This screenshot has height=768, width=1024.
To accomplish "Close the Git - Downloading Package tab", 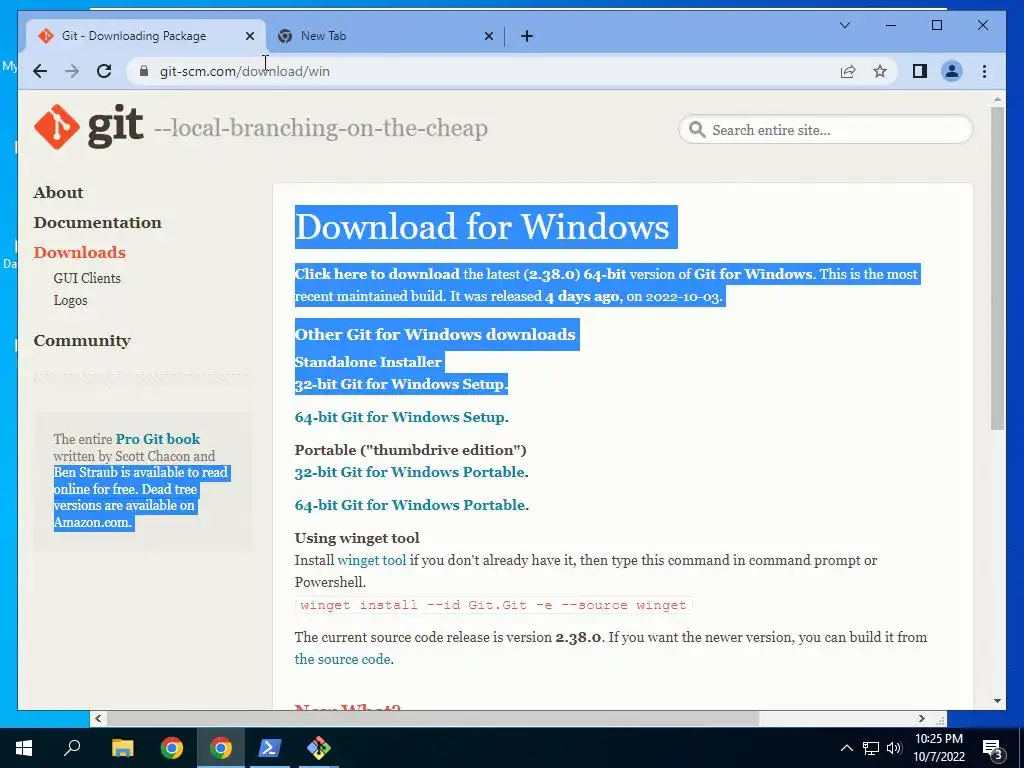I will 249,36.
